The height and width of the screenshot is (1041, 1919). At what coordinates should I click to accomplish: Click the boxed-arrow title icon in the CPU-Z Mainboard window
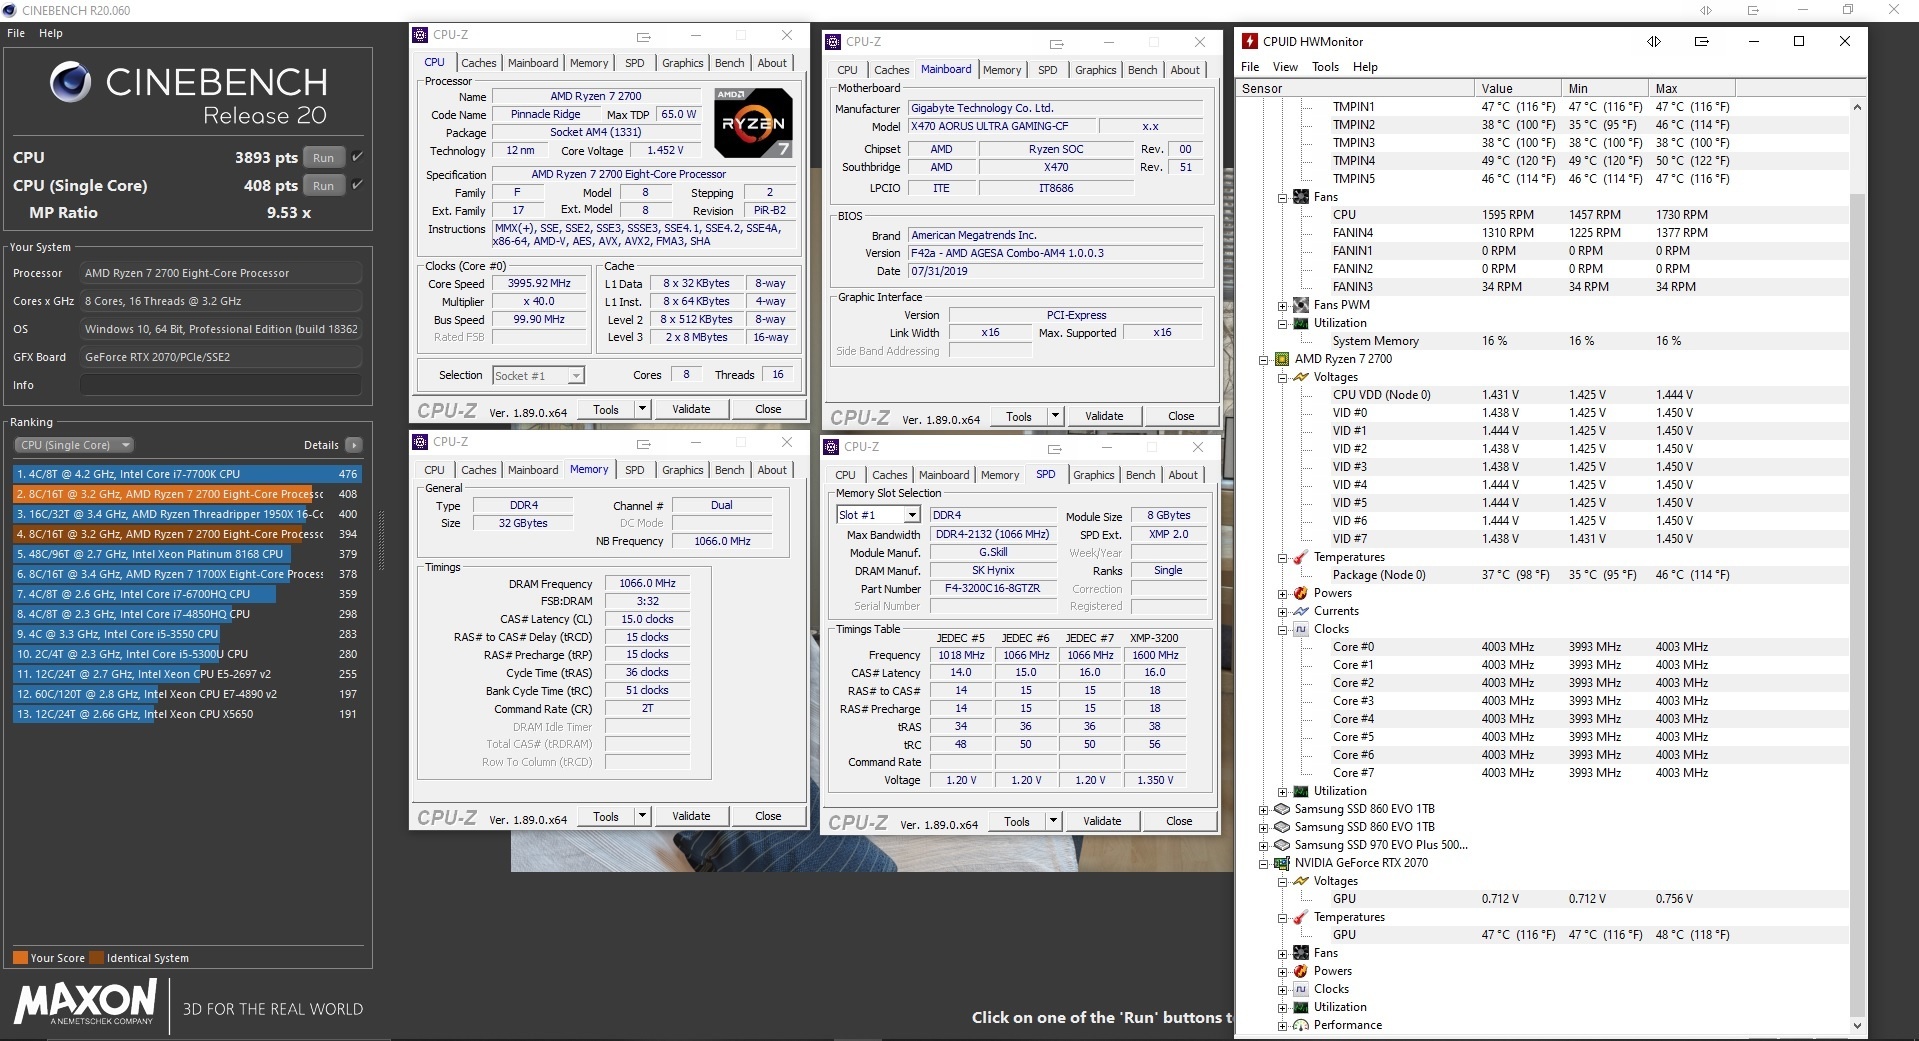[1057, 43]
